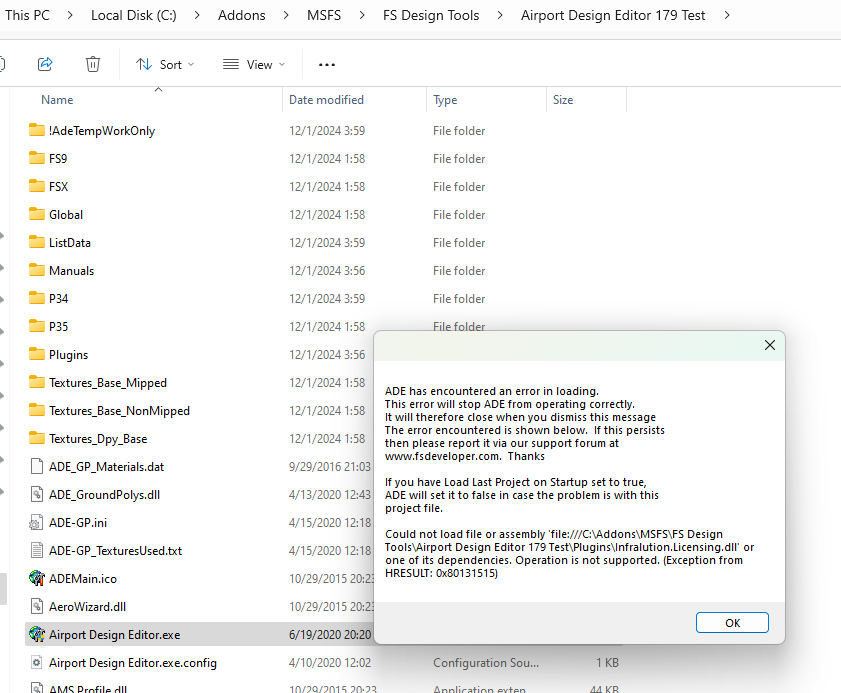Click the Share icon in the toolbar
This screenshot has width=841, height=693.
45,64
